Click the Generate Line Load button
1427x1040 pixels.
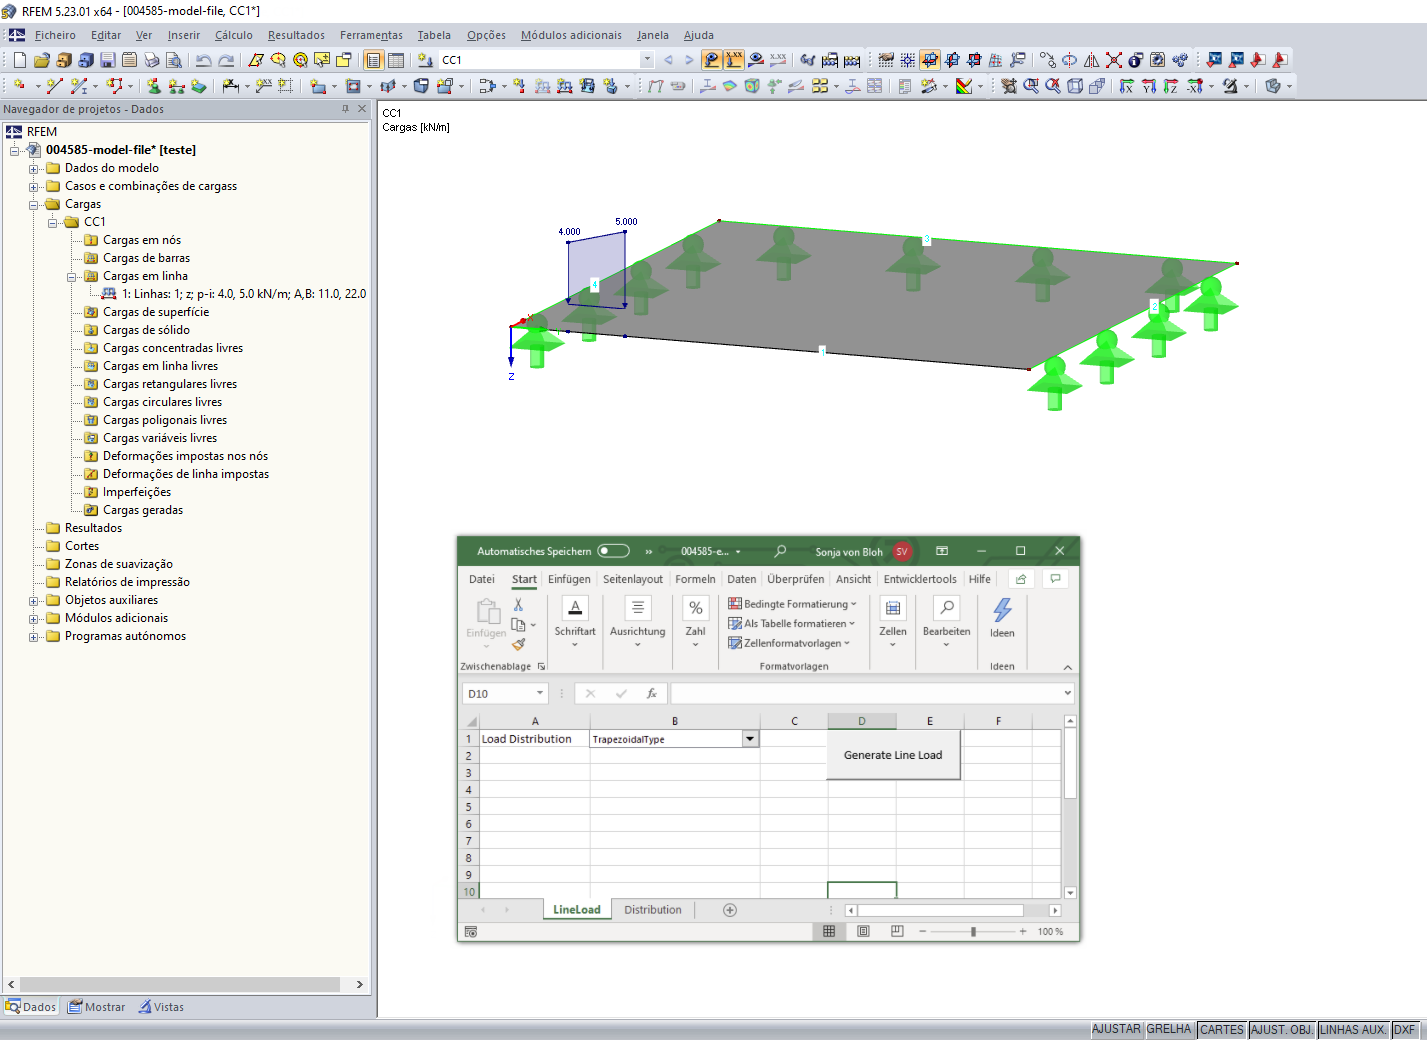893,755
